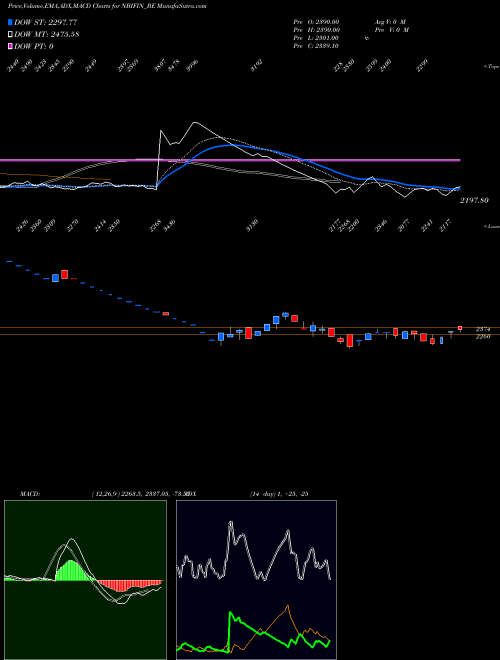Click the '<Lows' marker text

[x=492, y=226]
